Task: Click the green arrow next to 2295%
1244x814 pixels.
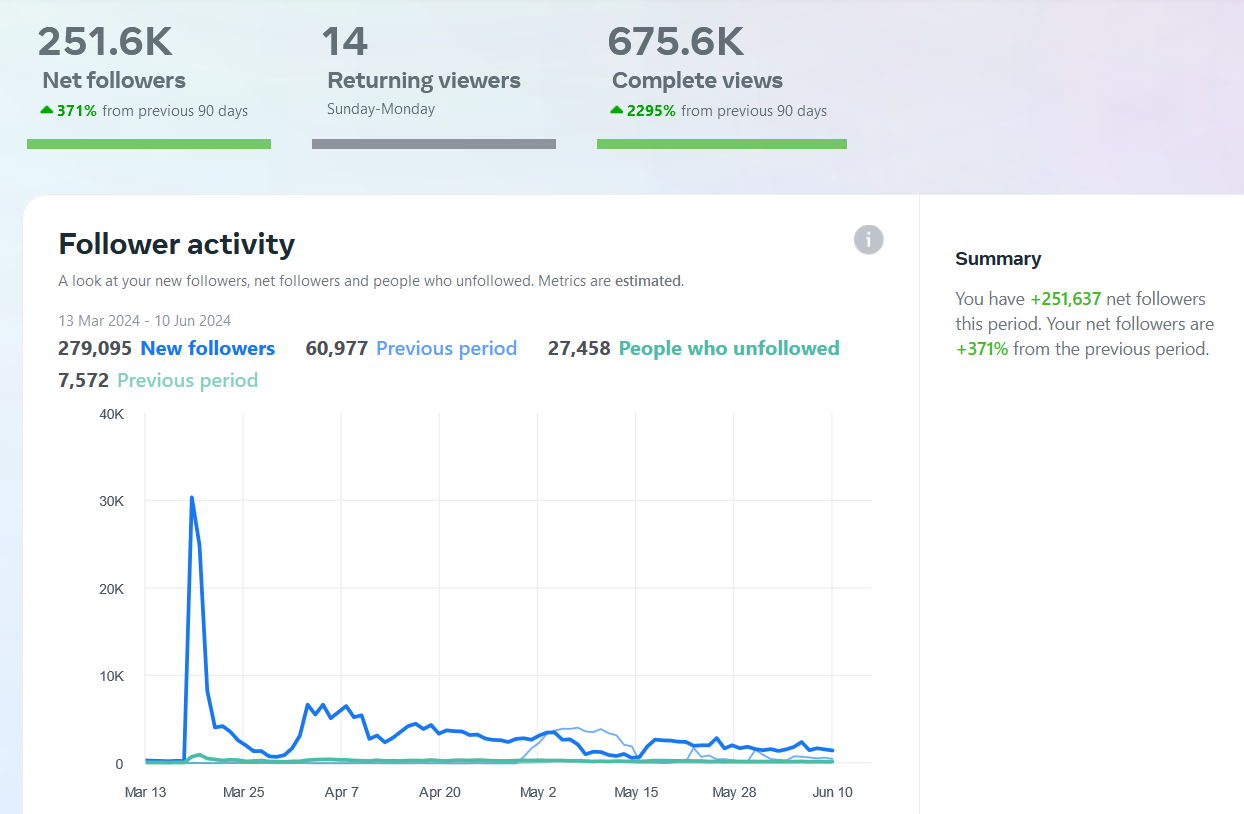Action: 617,110
